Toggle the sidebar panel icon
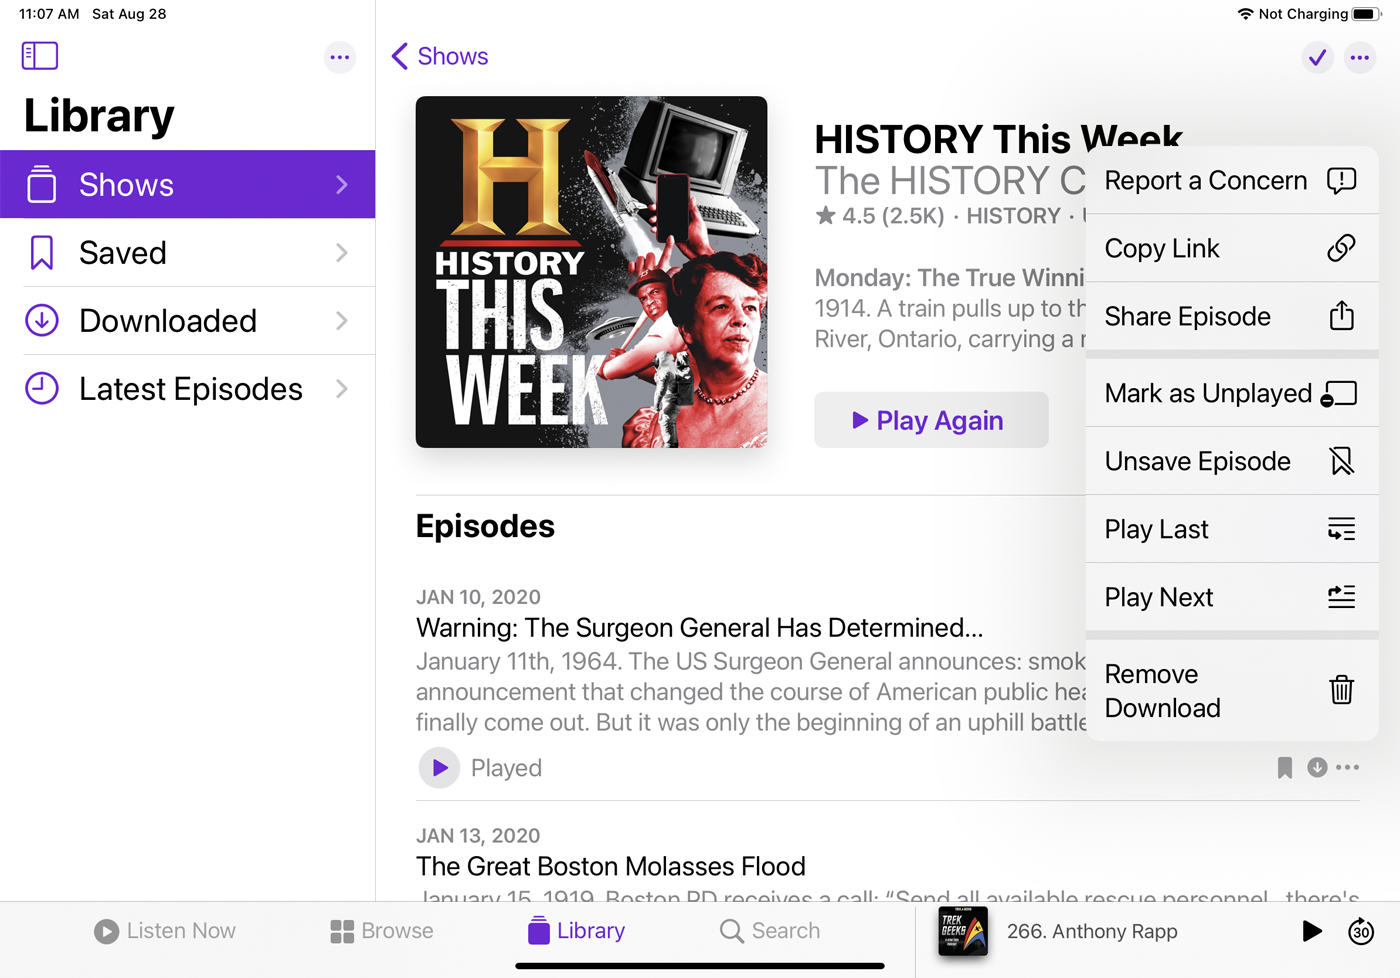 pyautogui.click(x=40, y=56)
